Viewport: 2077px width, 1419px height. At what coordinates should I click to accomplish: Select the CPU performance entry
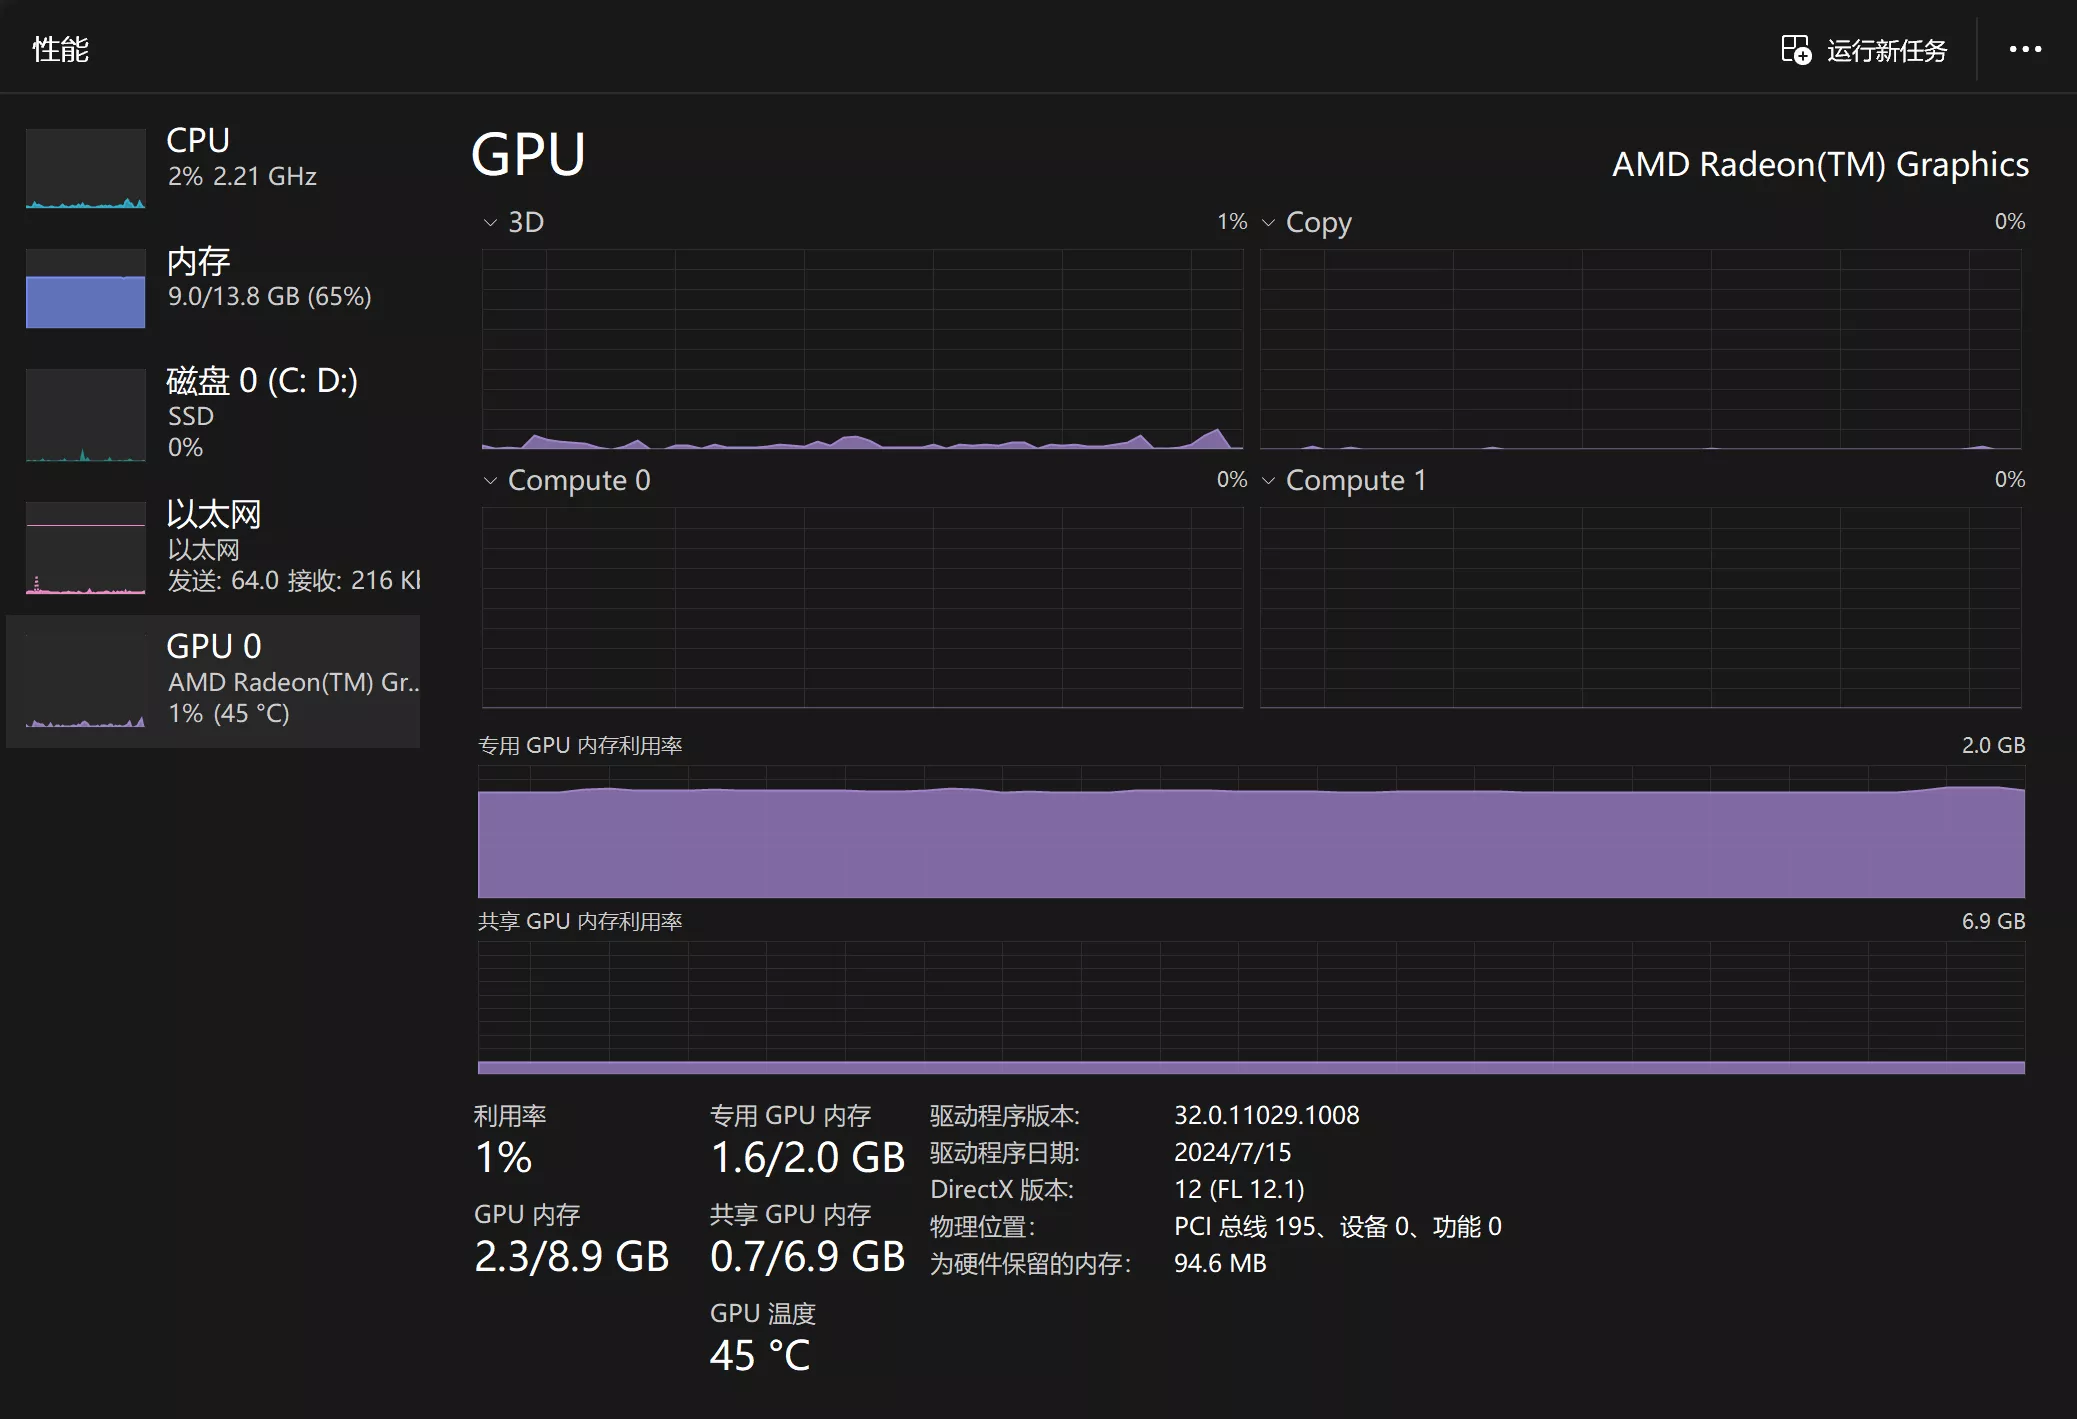click(x=213, y=166)
